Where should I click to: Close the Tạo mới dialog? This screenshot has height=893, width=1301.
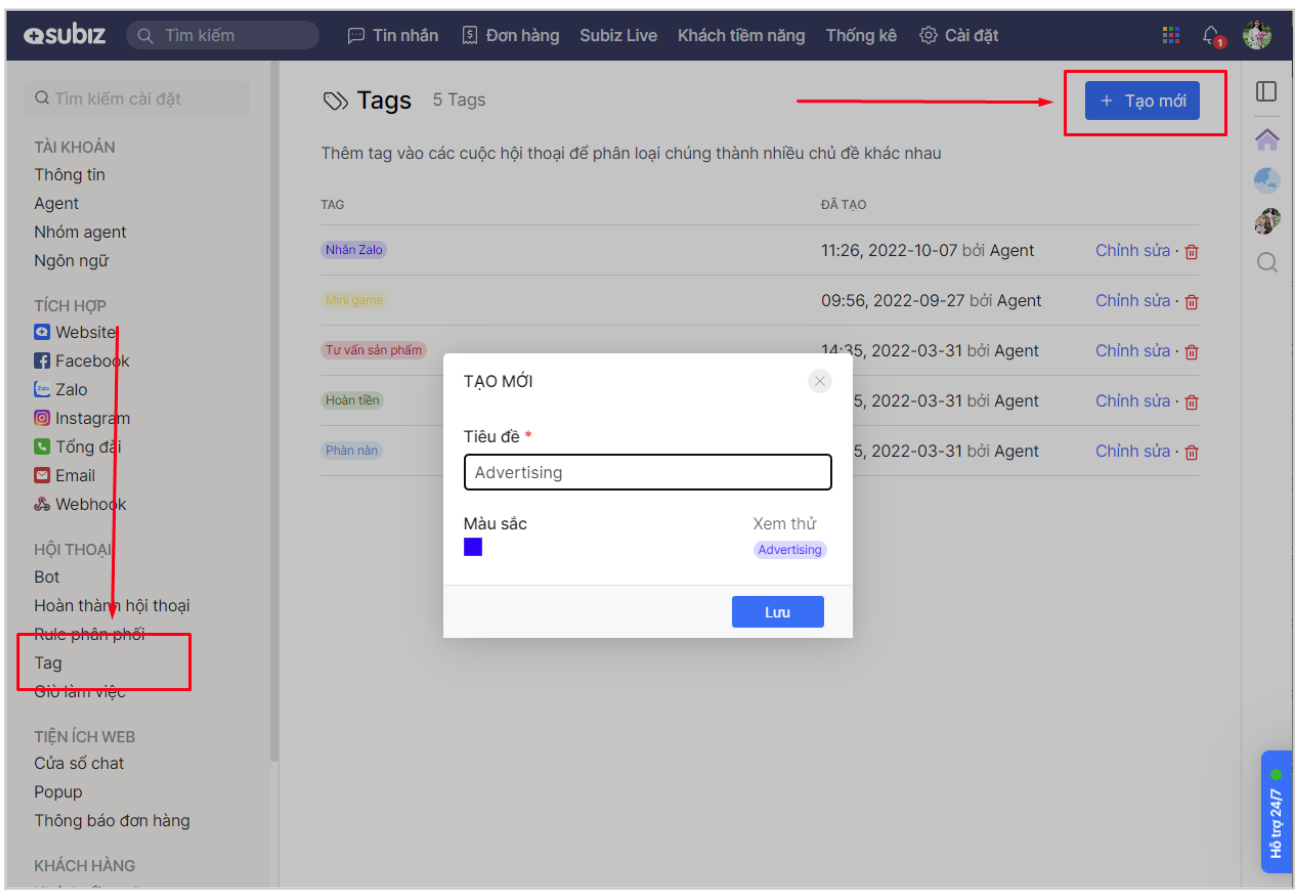pos(820,381)
